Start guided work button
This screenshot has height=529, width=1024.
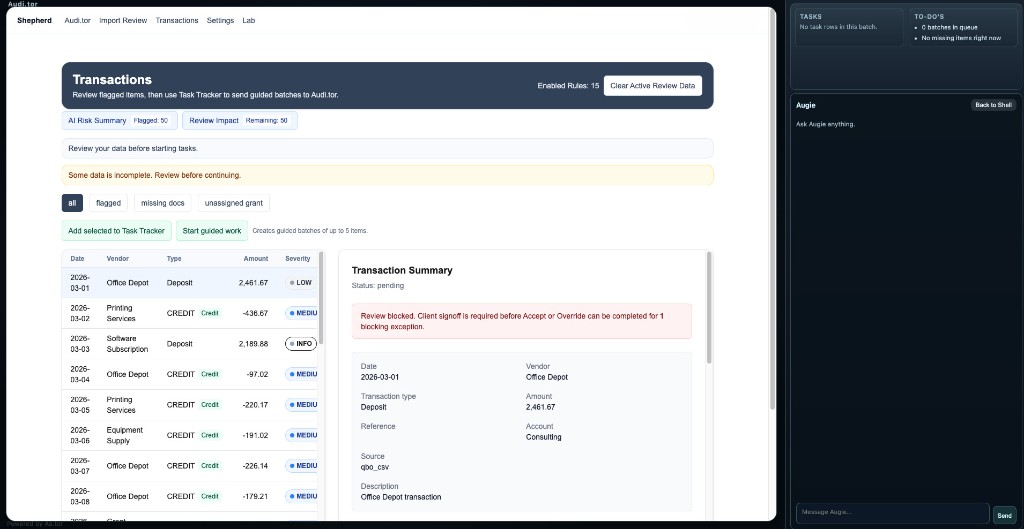212,231
